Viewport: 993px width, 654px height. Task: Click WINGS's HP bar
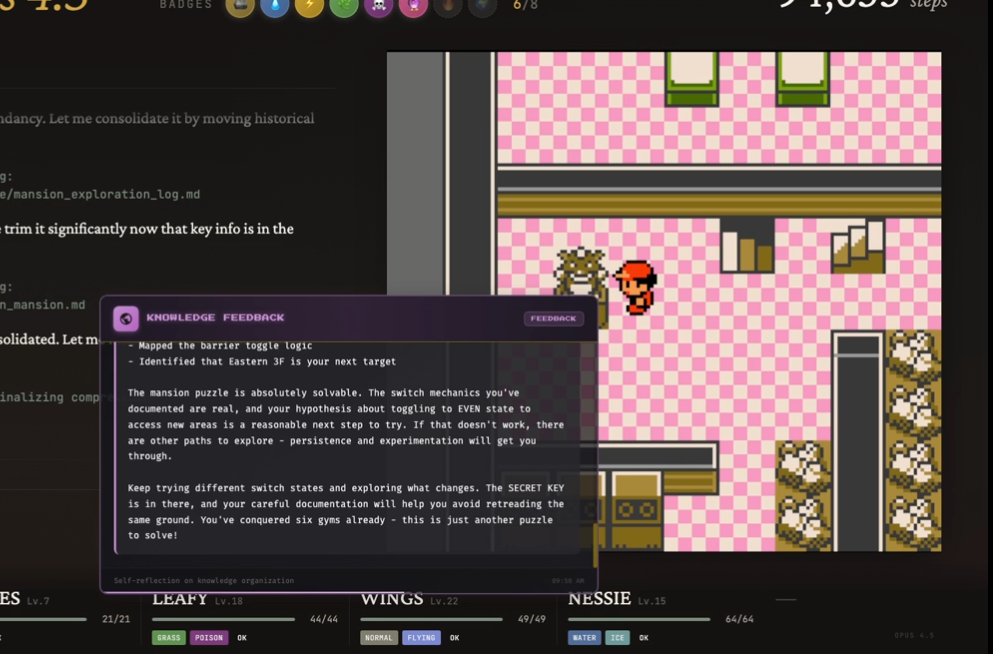[431, 619]
